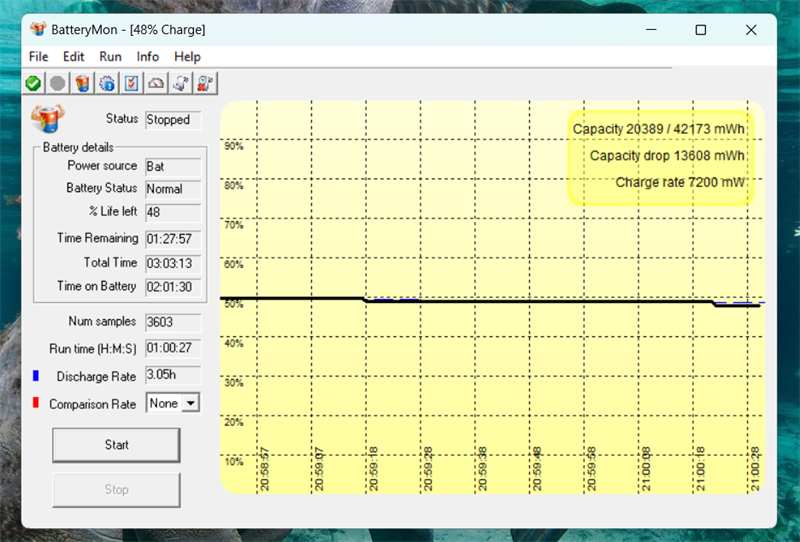Open the Info menu

[x=147, y=57]
